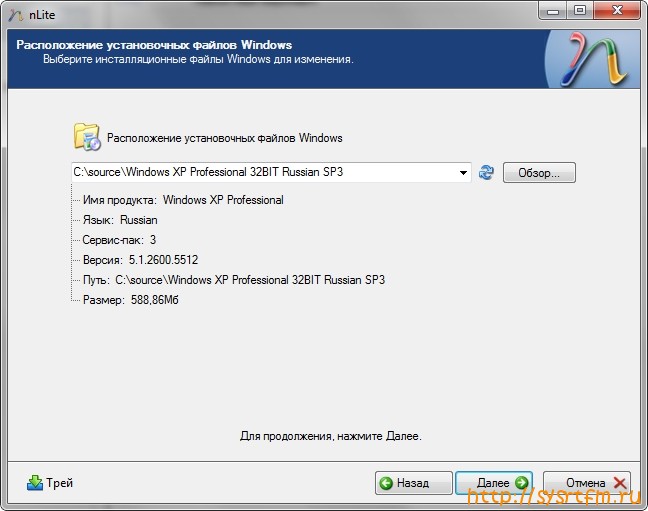The height and width of the screenshot is (511, 648).
Task: Select the 'Сервис-пак: 3' row
Action: click(x=119, y=240)
